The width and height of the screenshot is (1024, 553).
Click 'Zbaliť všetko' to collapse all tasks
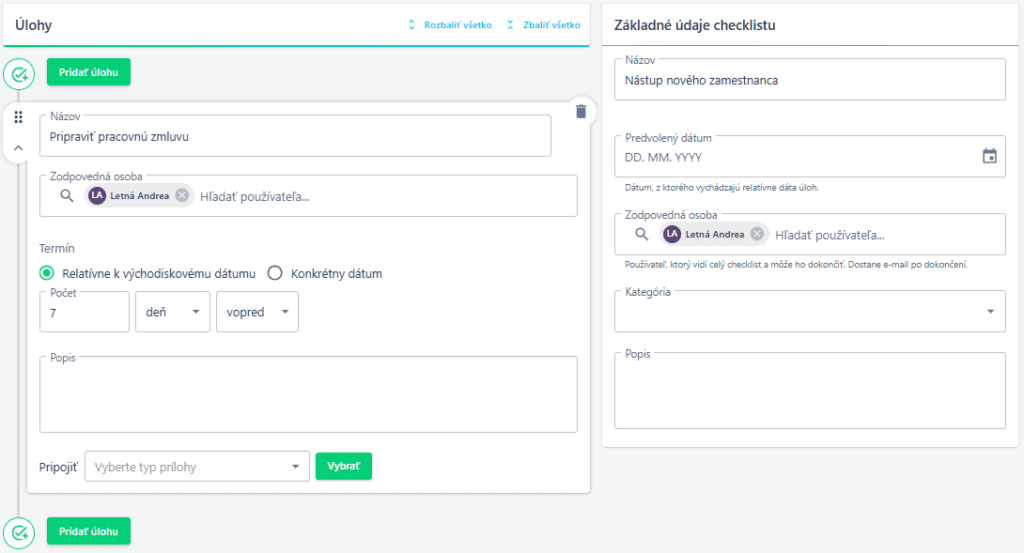click(x=543, y=25)
